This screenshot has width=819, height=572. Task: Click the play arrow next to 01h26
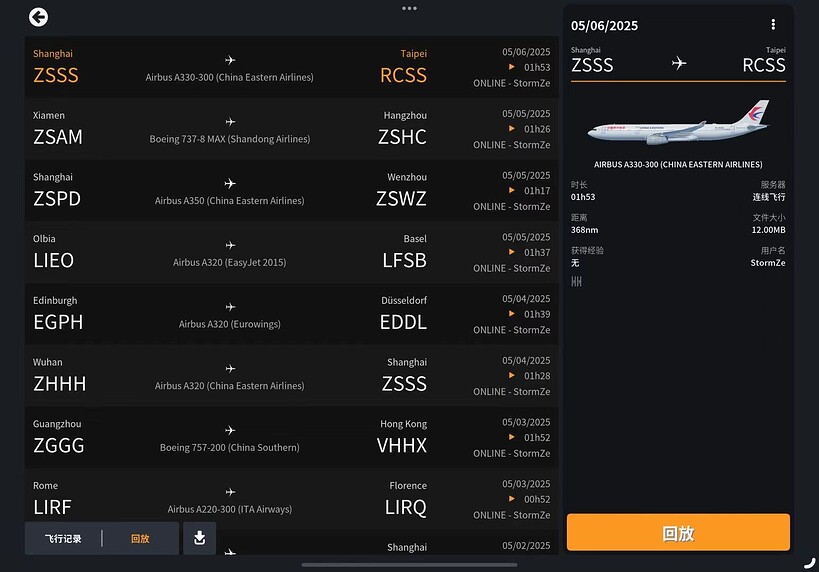coord(512,129)
